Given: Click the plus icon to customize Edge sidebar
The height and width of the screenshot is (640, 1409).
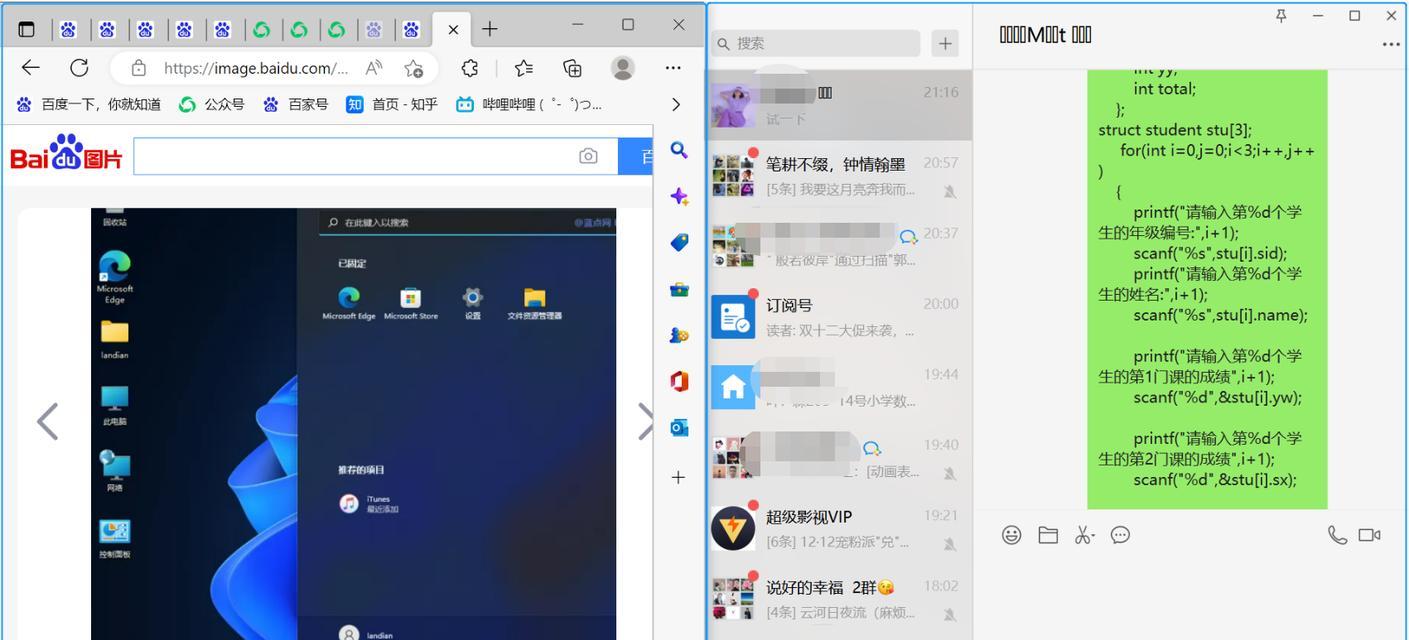Looking at the screenshot, I should point(679,477).
